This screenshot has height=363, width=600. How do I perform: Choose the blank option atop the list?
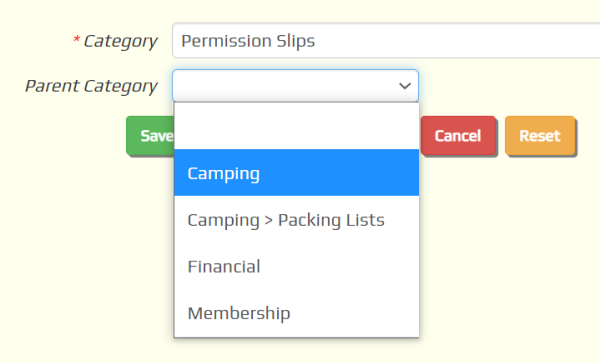297,126
